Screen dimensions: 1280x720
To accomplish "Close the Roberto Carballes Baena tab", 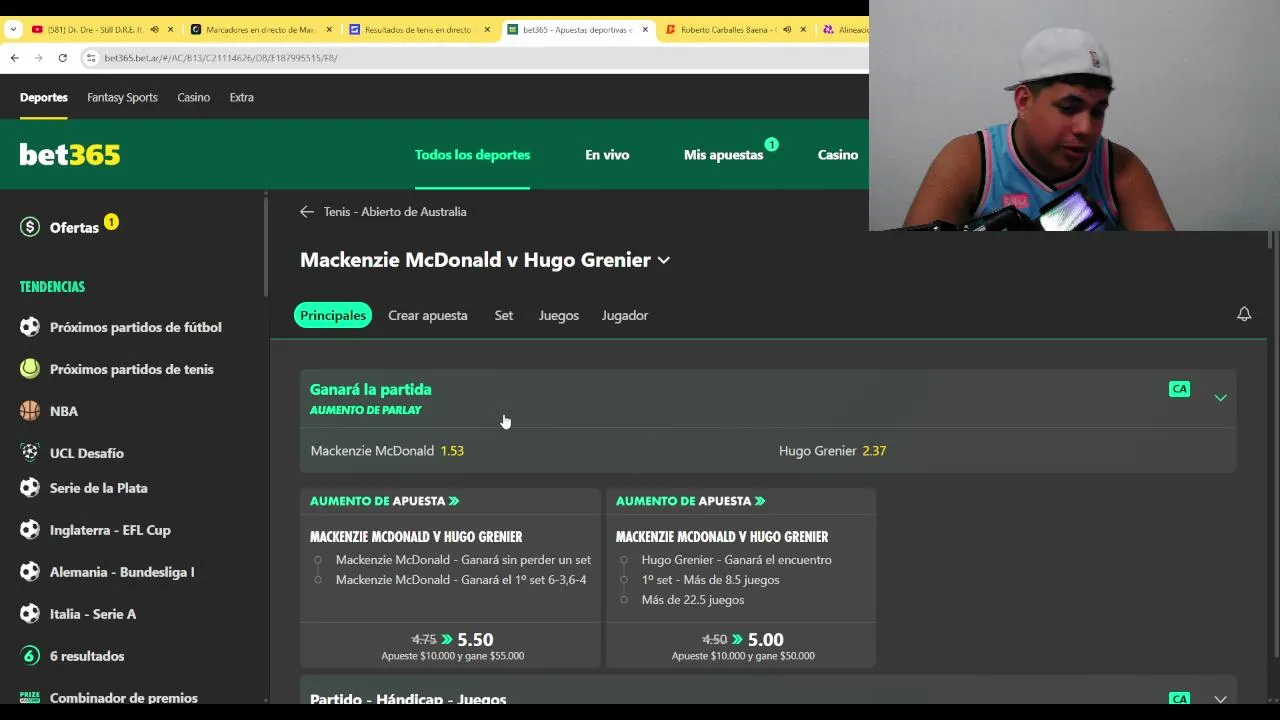I will pyautogui.click(x=803, y=30).
